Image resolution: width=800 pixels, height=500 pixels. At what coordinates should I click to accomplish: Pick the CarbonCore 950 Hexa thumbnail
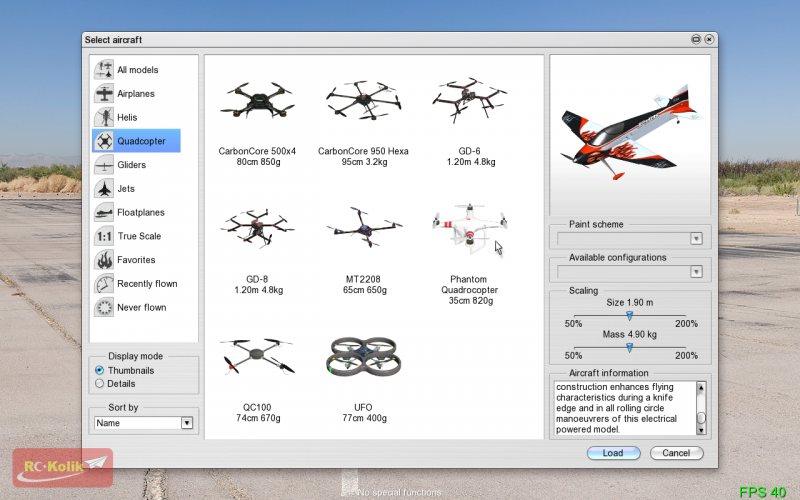coord(363,100)
